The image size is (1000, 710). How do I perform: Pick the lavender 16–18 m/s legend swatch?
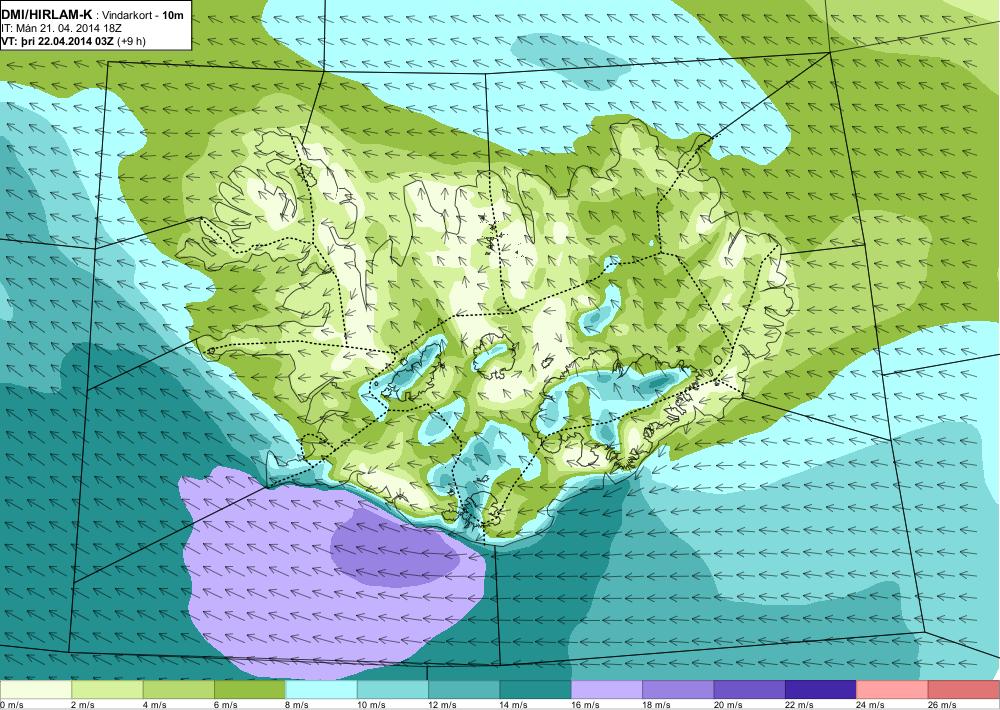pyautogui.click(x=607, y=689)
